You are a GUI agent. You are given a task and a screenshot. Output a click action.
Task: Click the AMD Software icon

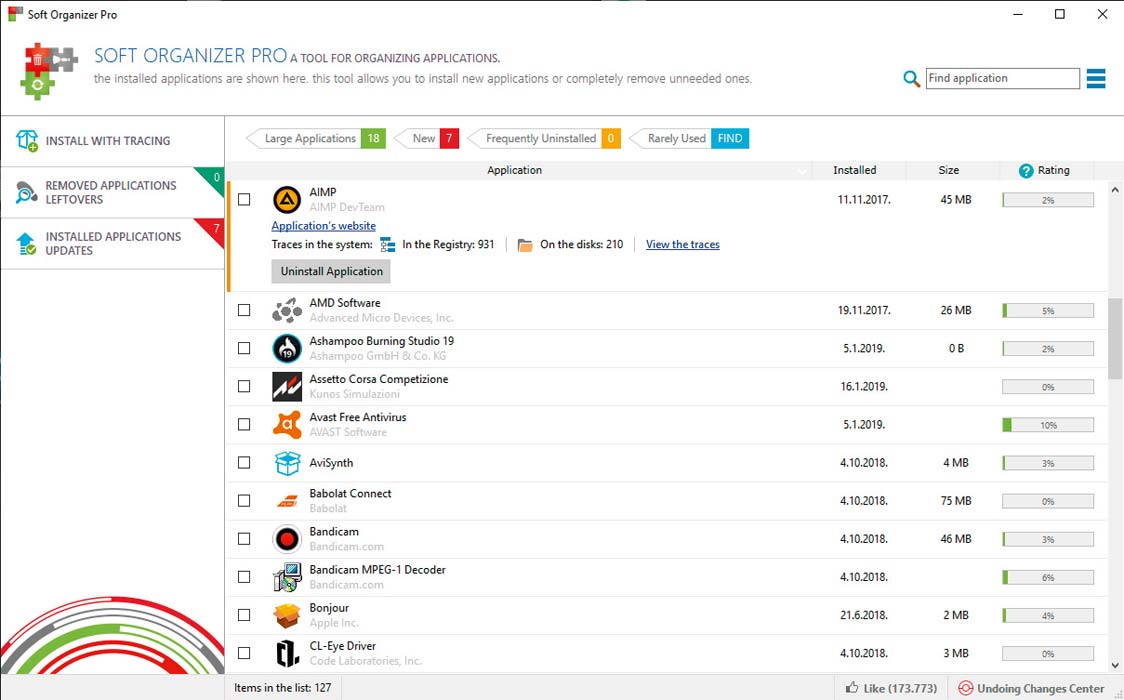pyautogui.click(x=287, y=310)
